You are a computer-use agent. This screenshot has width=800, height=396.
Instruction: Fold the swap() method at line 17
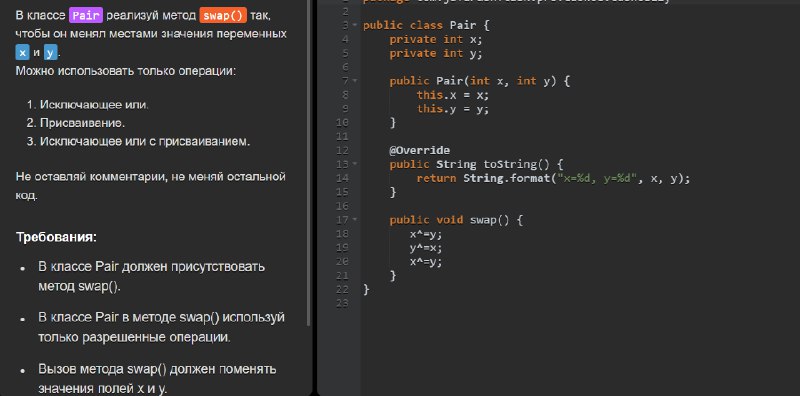(355, 220)
